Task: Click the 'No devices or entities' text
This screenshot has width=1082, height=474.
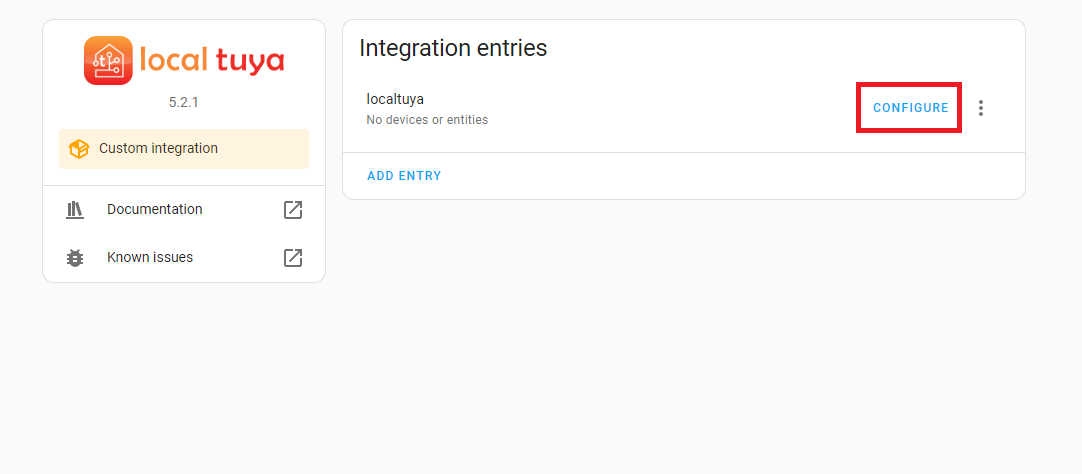Action: tap(427, 120)
